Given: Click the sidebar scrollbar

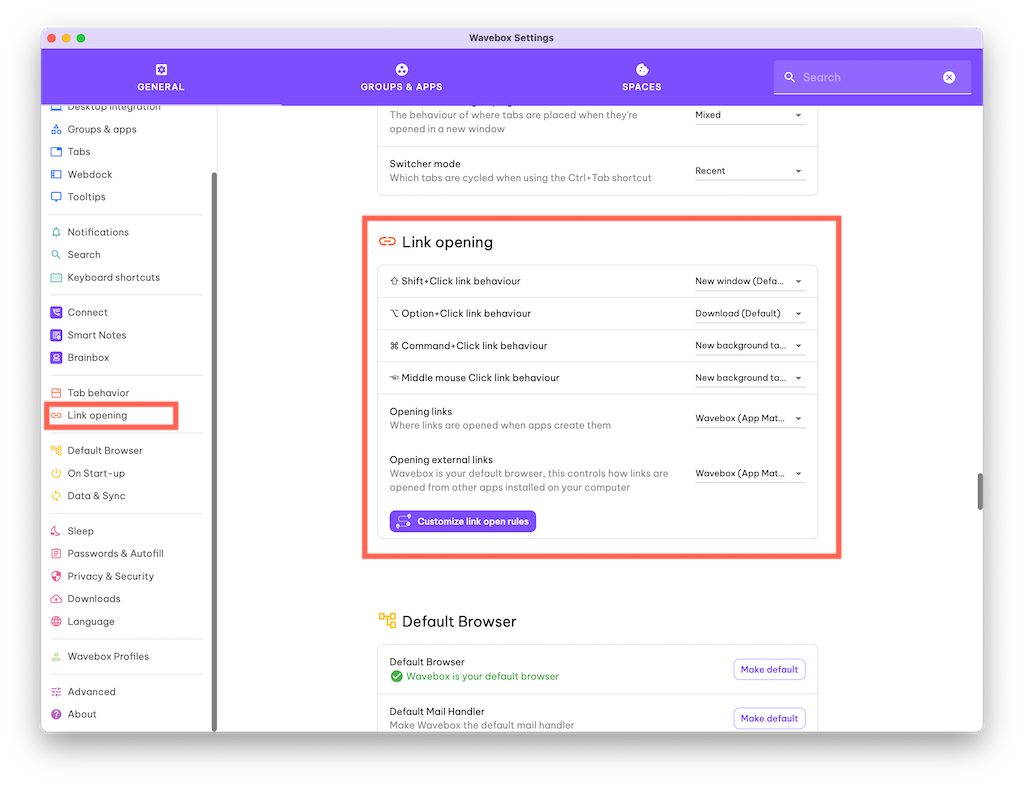Looking at the screenshot, I should click(x=214, y=452).
